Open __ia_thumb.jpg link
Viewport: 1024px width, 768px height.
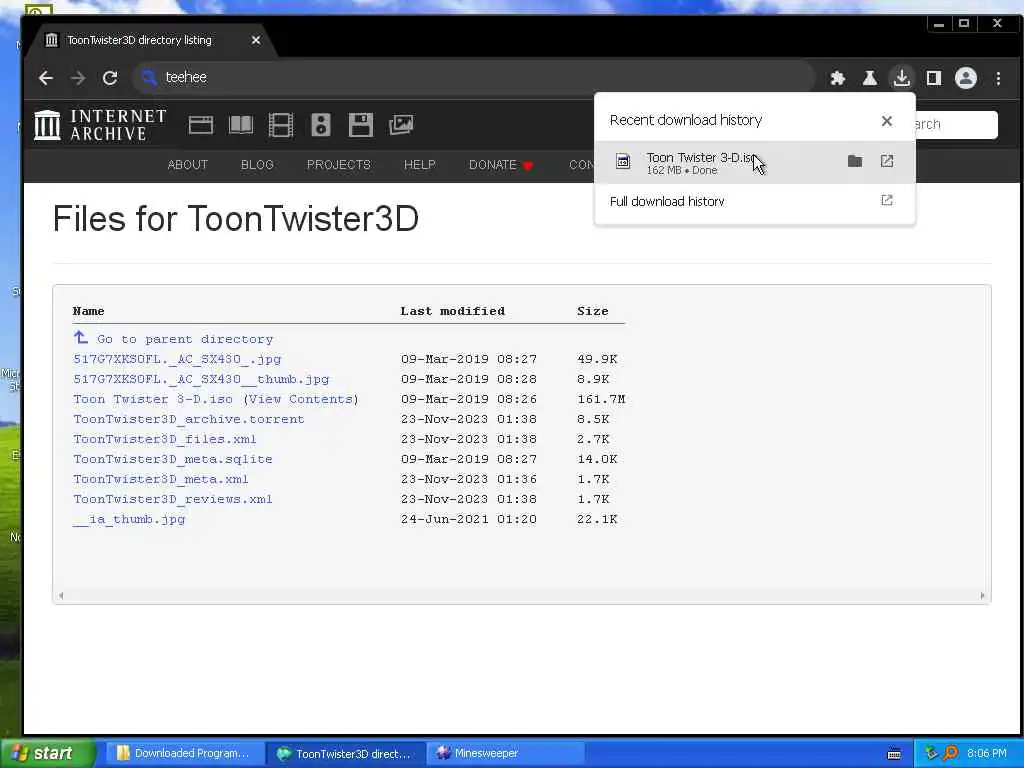(129, 519)
